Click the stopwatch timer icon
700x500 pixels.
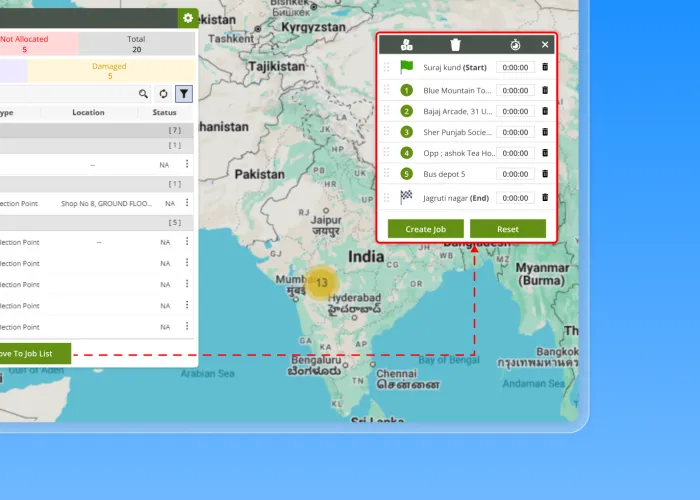pyautogui.click(x=515, y=45)
